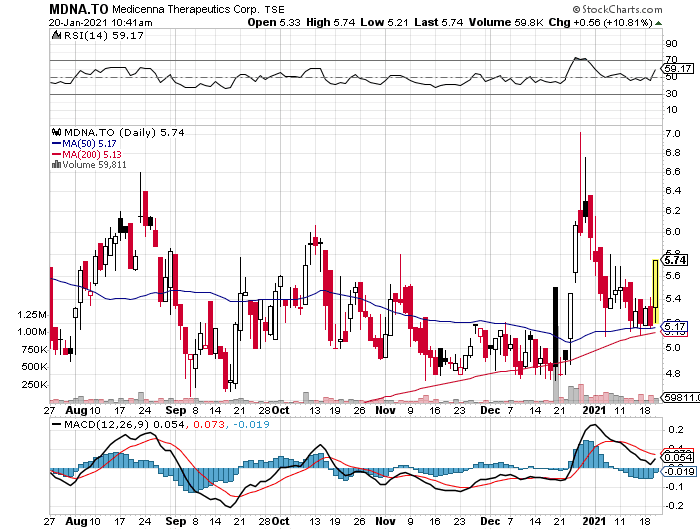Click the Volume 59,811 legend text
The width and height of the screenshot is (700, 530).
(94, 165)
